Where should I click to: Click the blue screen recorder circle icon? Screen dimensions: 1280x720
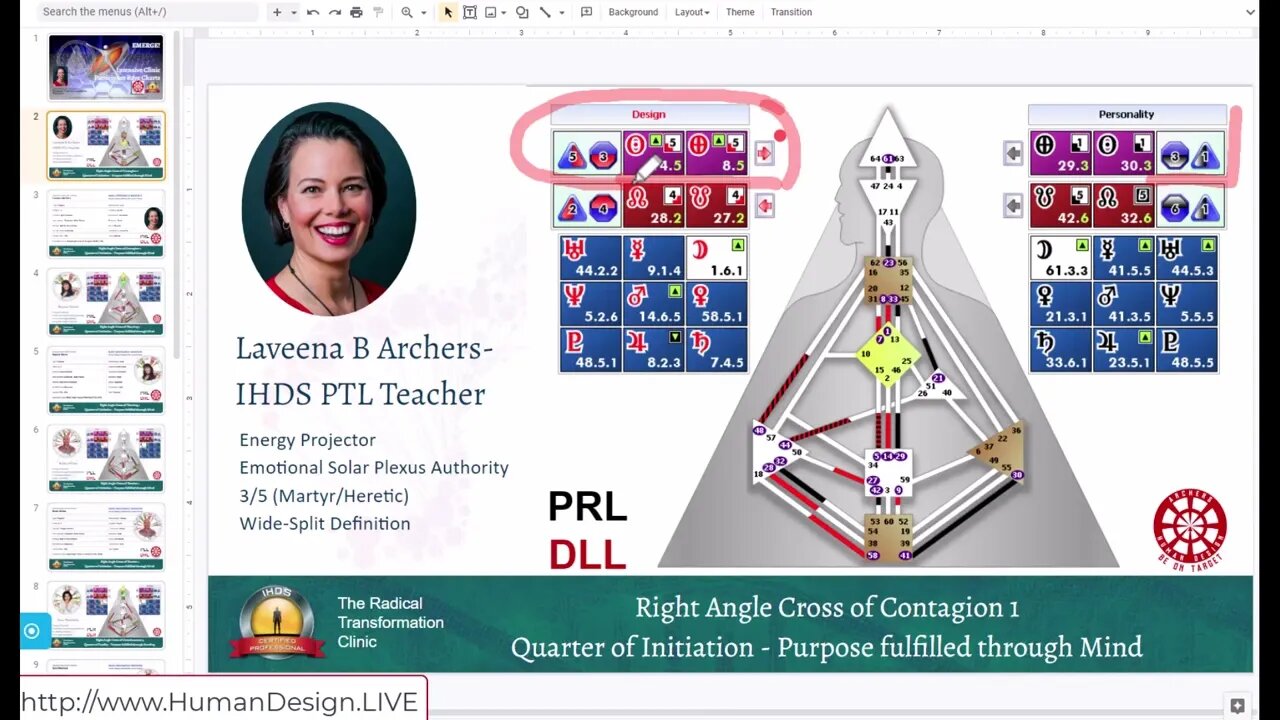click(x=32, y=631)
